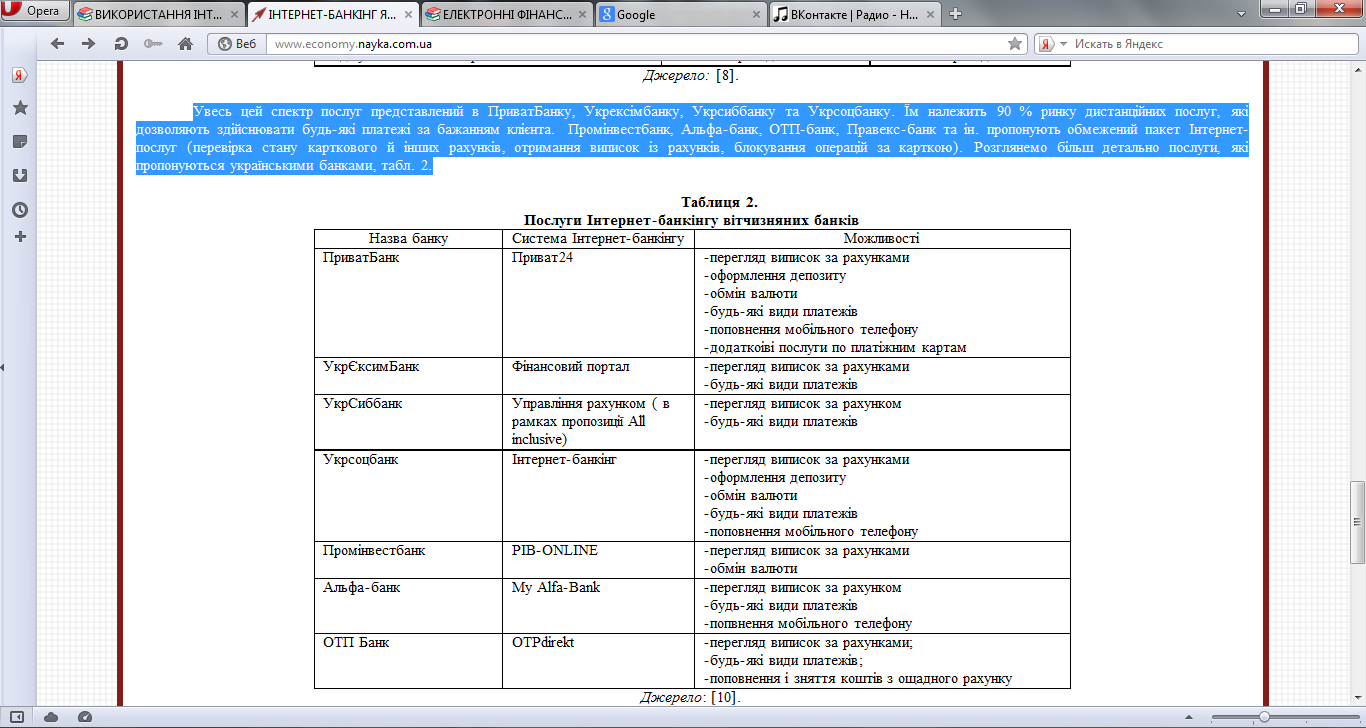Click the vertical scrollbar down arrow
This screenshot has height=728, width=1366.
tap(1357, 698)
